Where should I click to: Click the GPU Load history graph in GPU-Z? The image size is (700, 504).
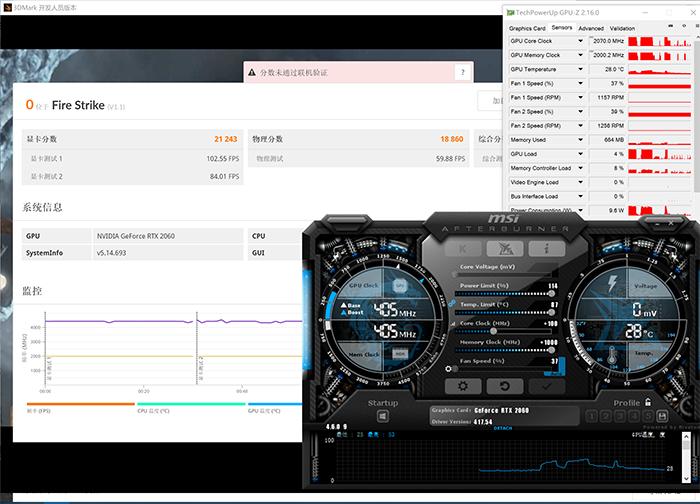coord(660,154)
